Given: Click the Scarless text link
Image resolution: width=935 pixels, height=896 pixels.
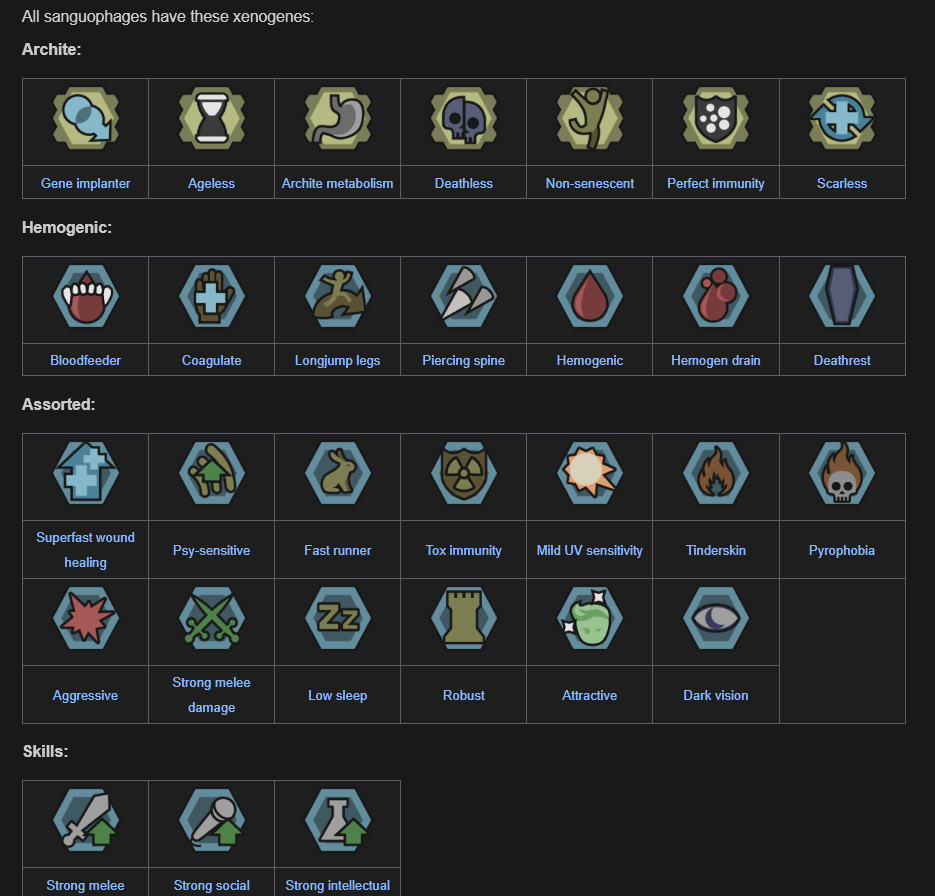Looking at the screenshot, I should [841, 183].
